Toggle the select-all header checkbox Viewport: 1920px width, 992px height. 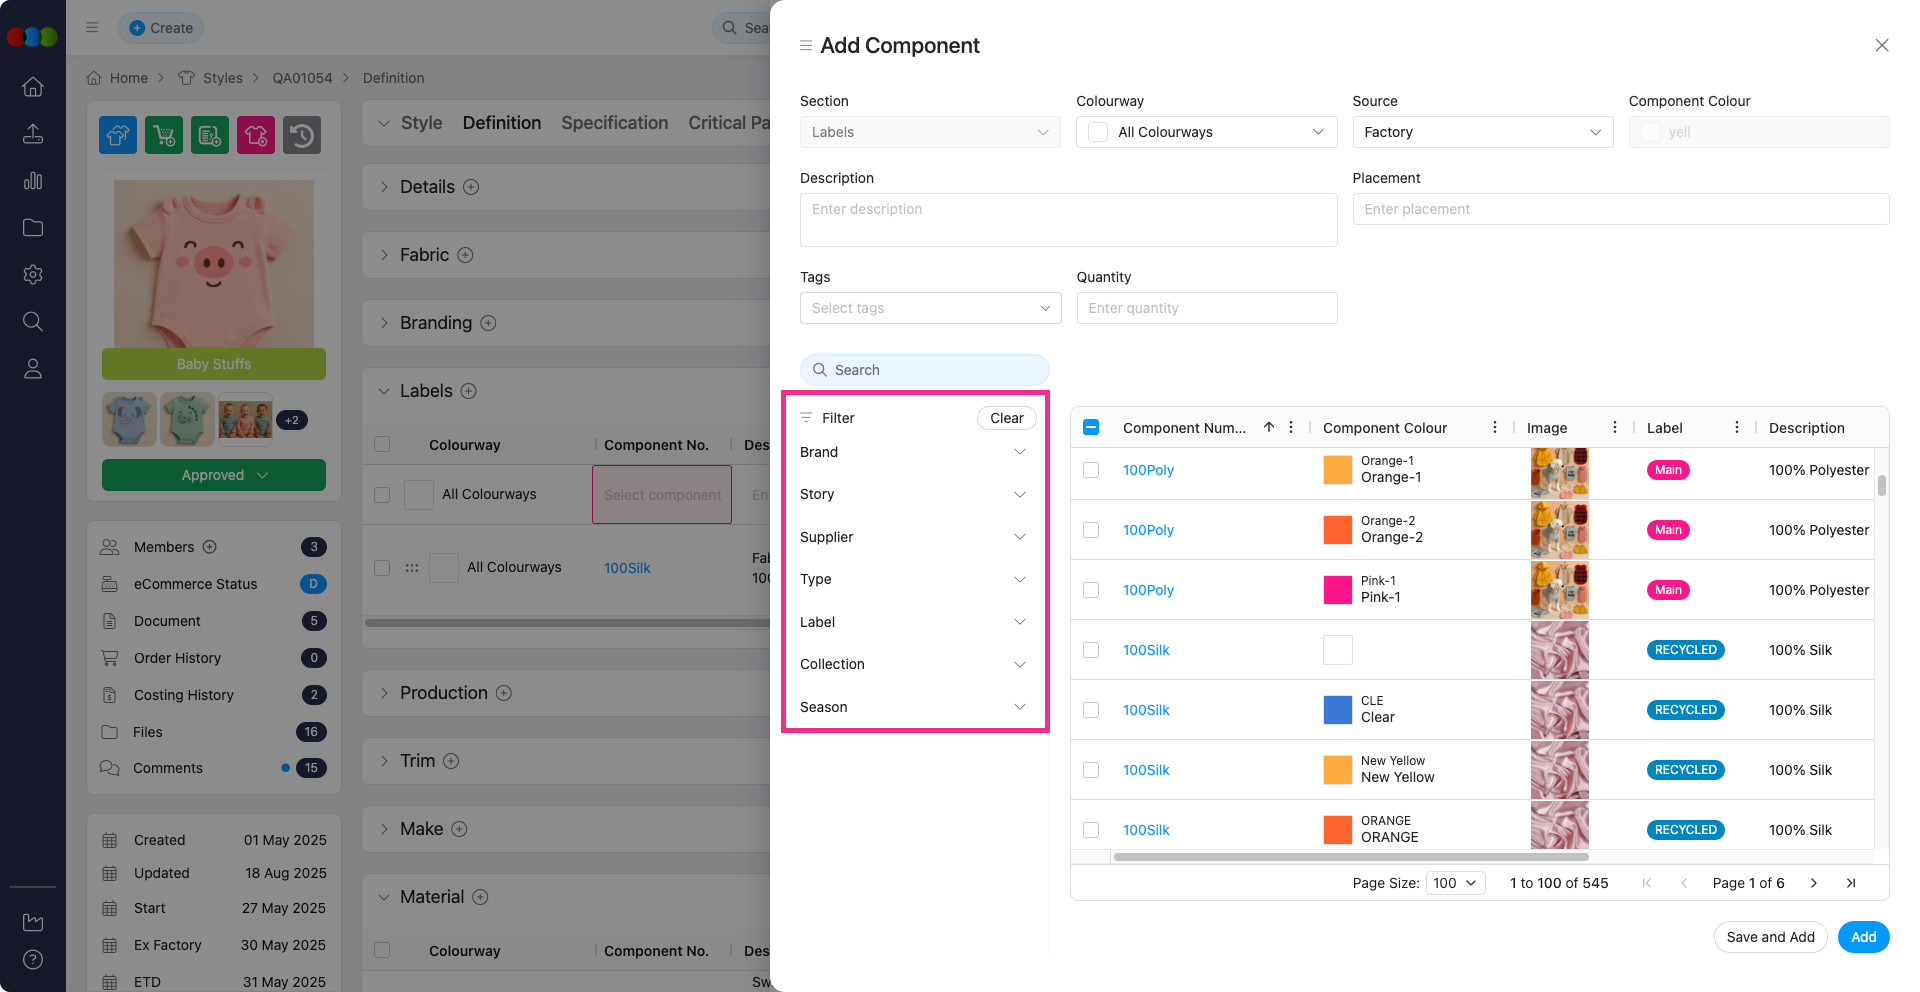coord(1091,427)
